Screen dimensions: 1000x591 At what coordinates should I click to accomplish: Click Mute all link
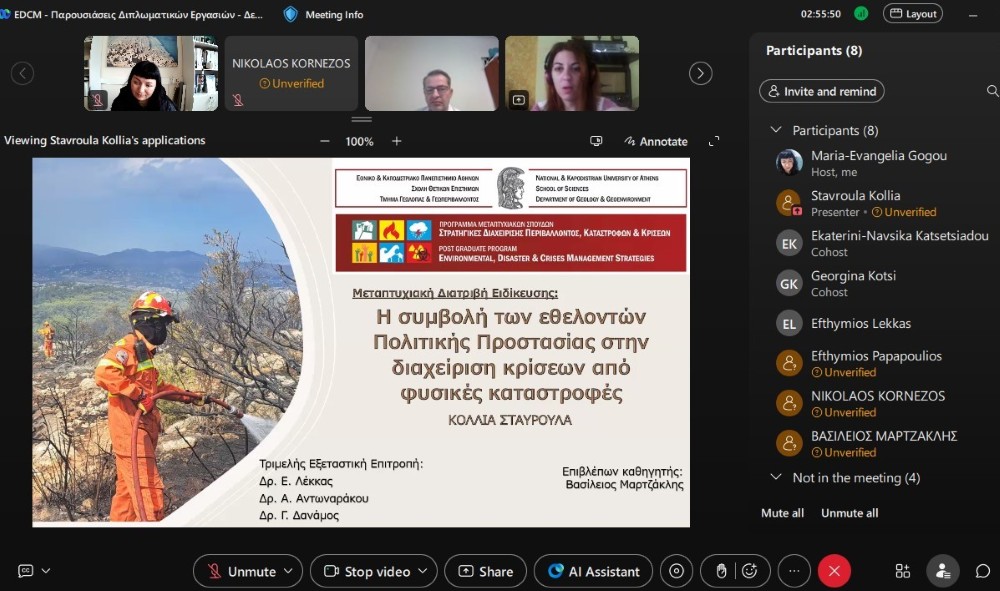point(782,513)
